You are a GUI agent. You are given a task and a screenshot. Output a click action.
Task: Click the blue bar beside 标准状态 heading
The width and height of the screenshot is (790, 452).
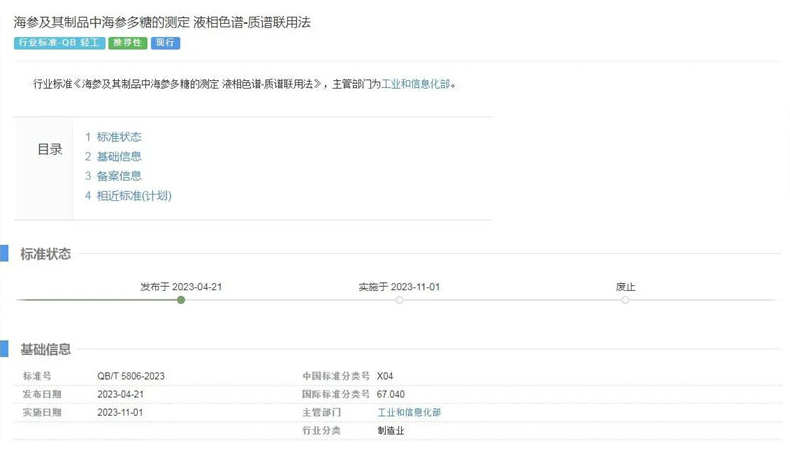[x=4, y=254]
